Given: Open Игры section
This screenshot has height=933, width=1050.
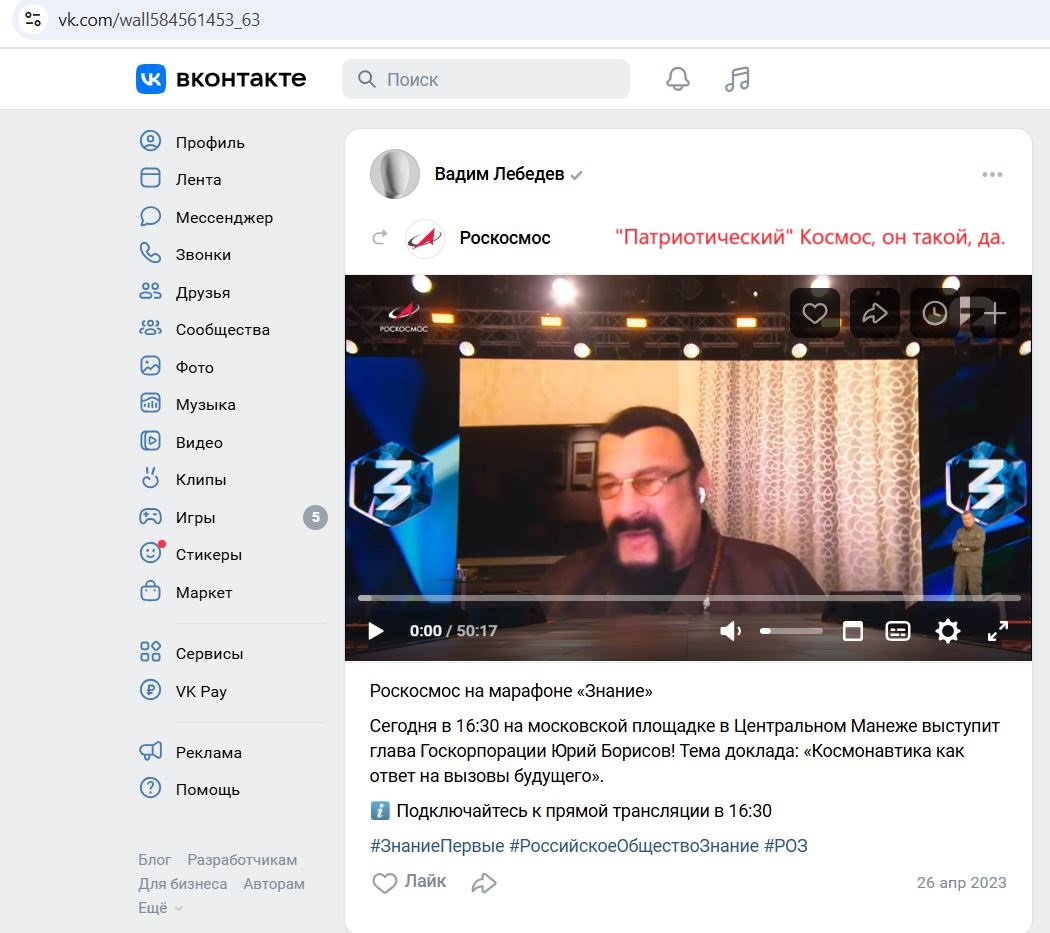Looking at the screenshot, I should click(x=196, y=517).
